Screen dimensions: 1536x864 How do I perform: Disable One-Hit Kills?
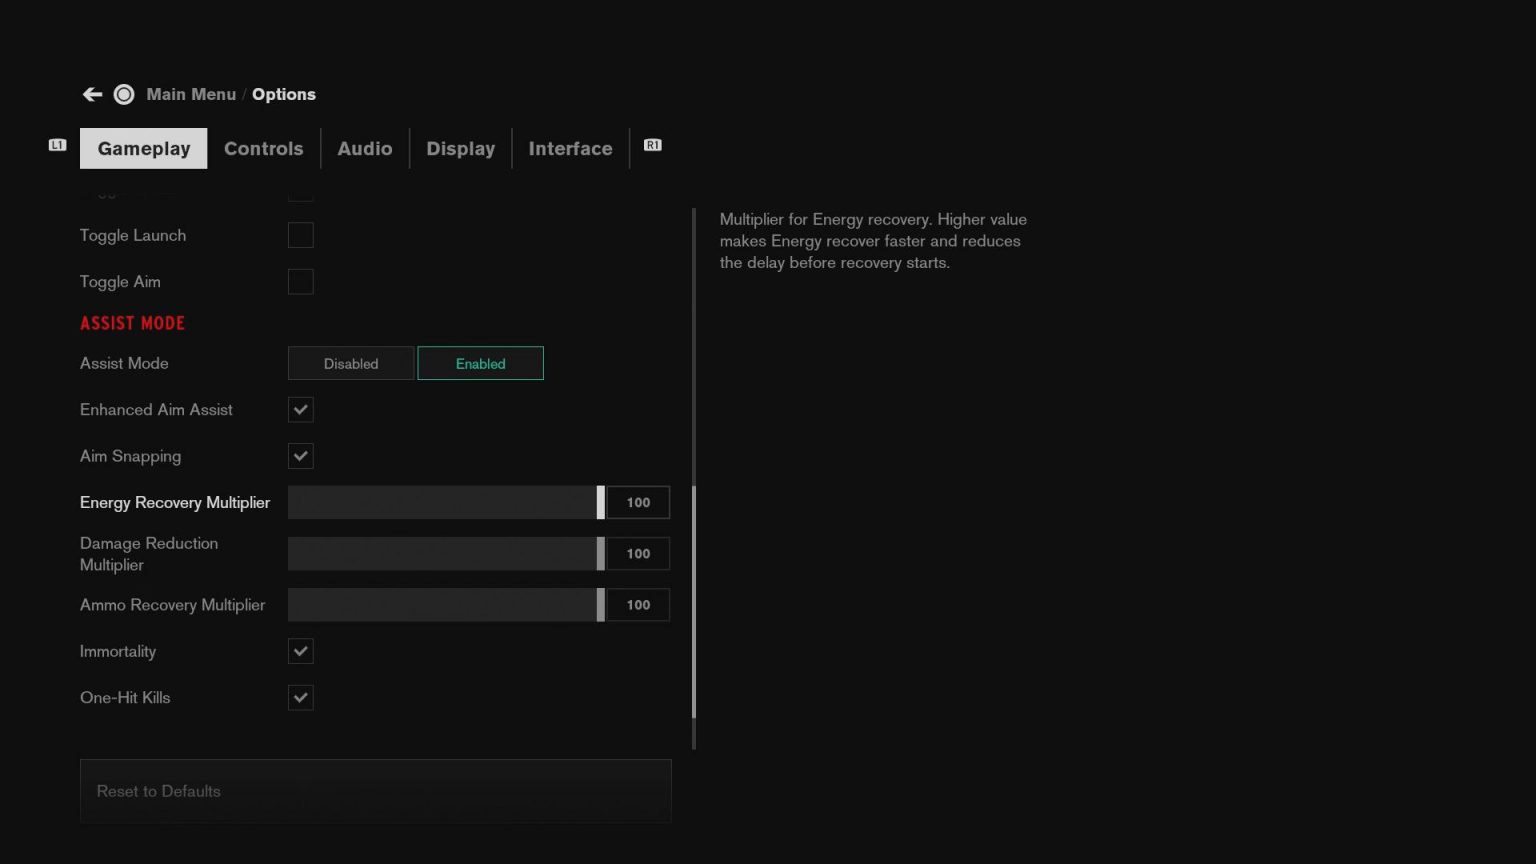(300, 697)
